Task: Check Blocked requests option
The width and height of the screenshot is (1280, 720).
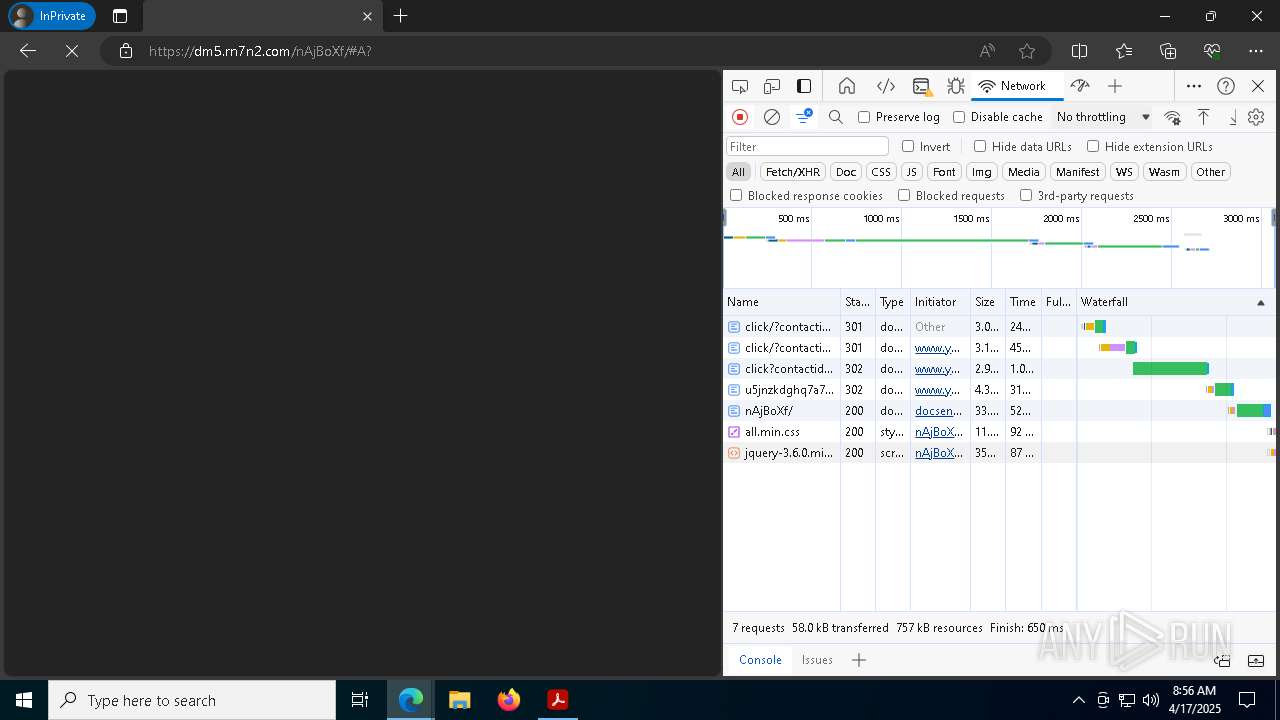Action: [x=904, y=196]
